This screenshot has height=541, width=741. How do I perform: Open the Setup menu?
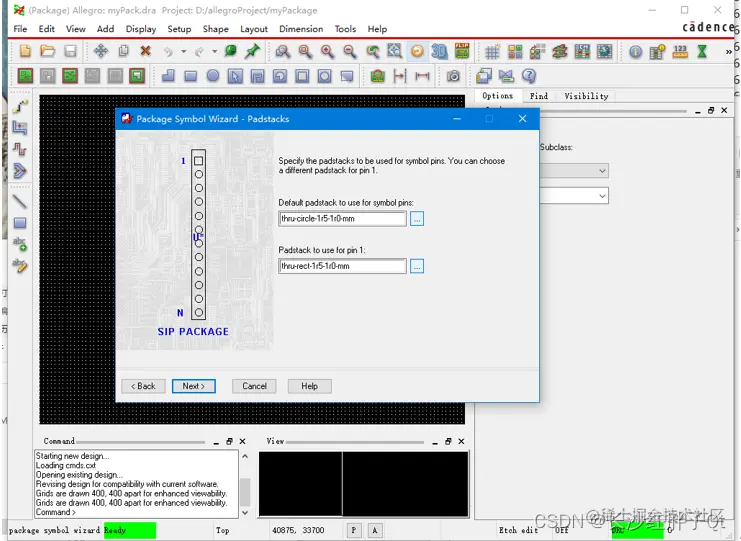click(x=179, y=29)
